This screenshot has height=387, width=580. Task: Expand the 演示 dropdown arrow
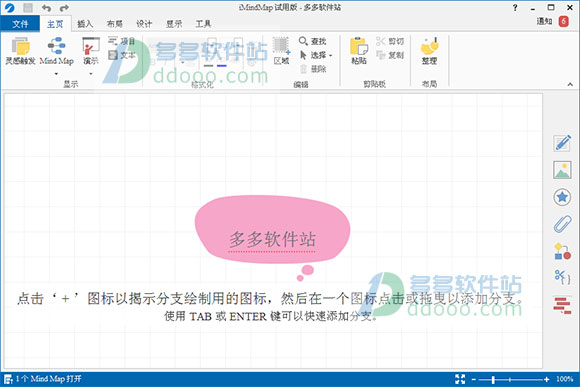click(x=91, y=73)
